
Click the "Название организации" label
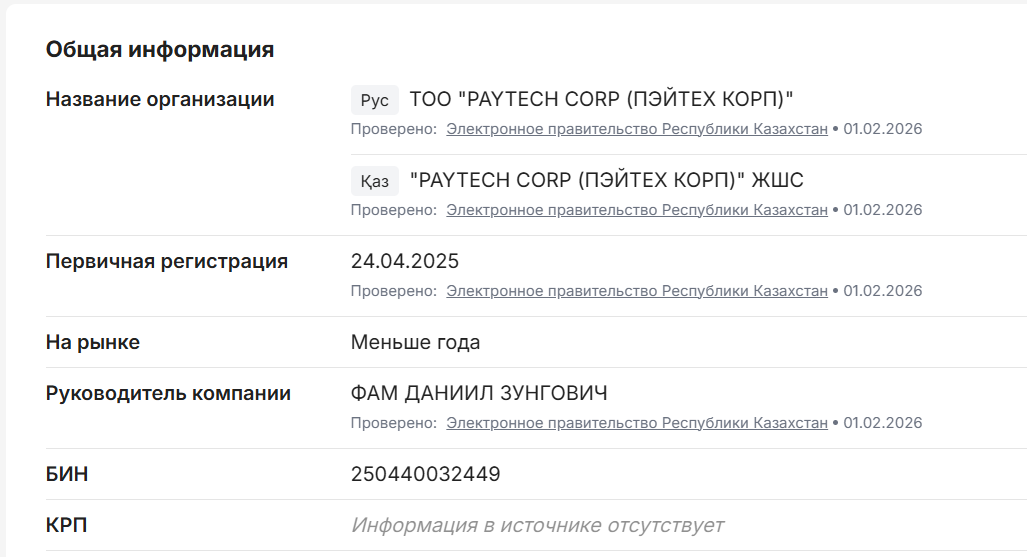pyautogui.click(x=160, y=100)
